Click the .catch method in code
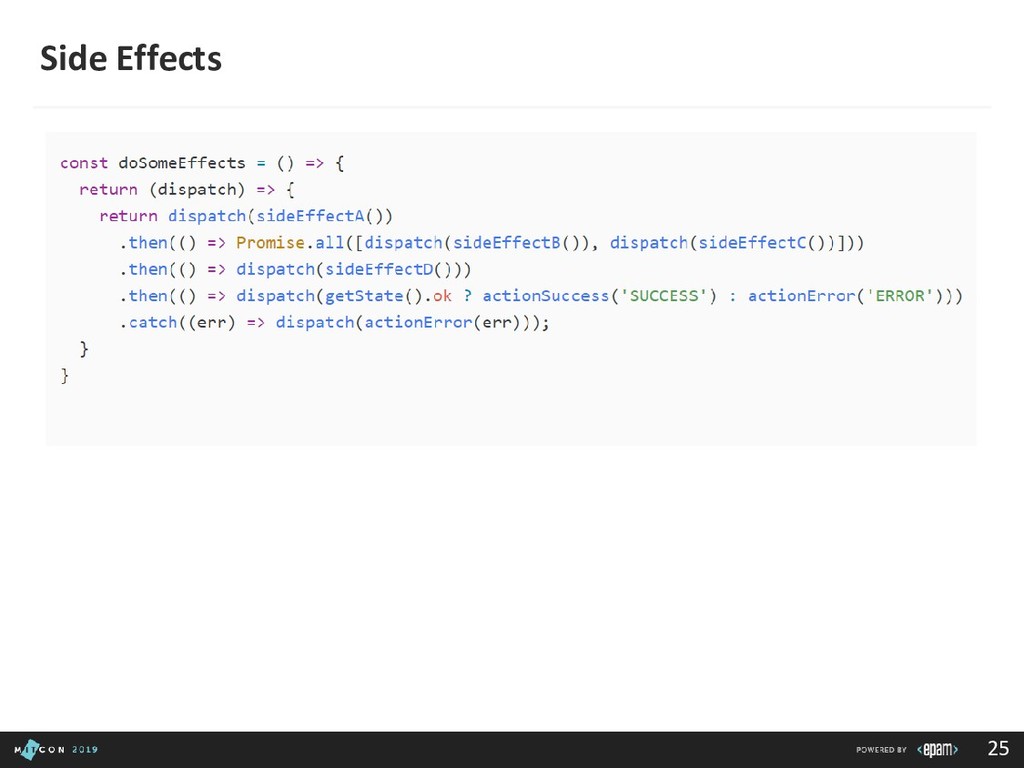The image size is (1024, 768). coord(148,323)
